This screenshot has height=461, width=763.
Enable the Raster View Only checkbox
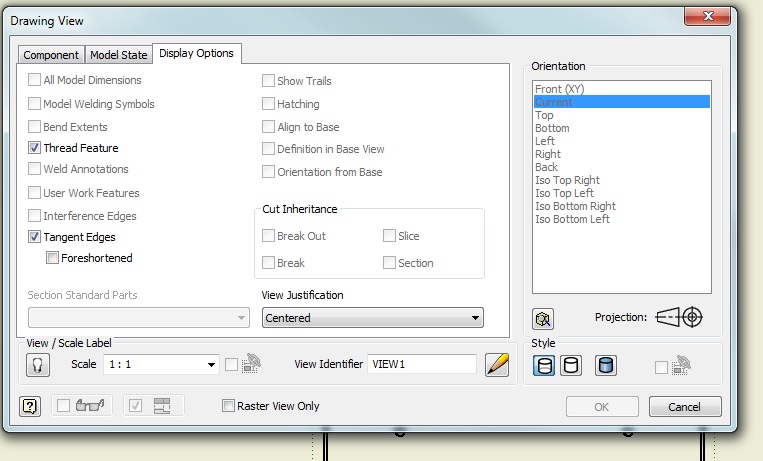click(x=228, y=406)
